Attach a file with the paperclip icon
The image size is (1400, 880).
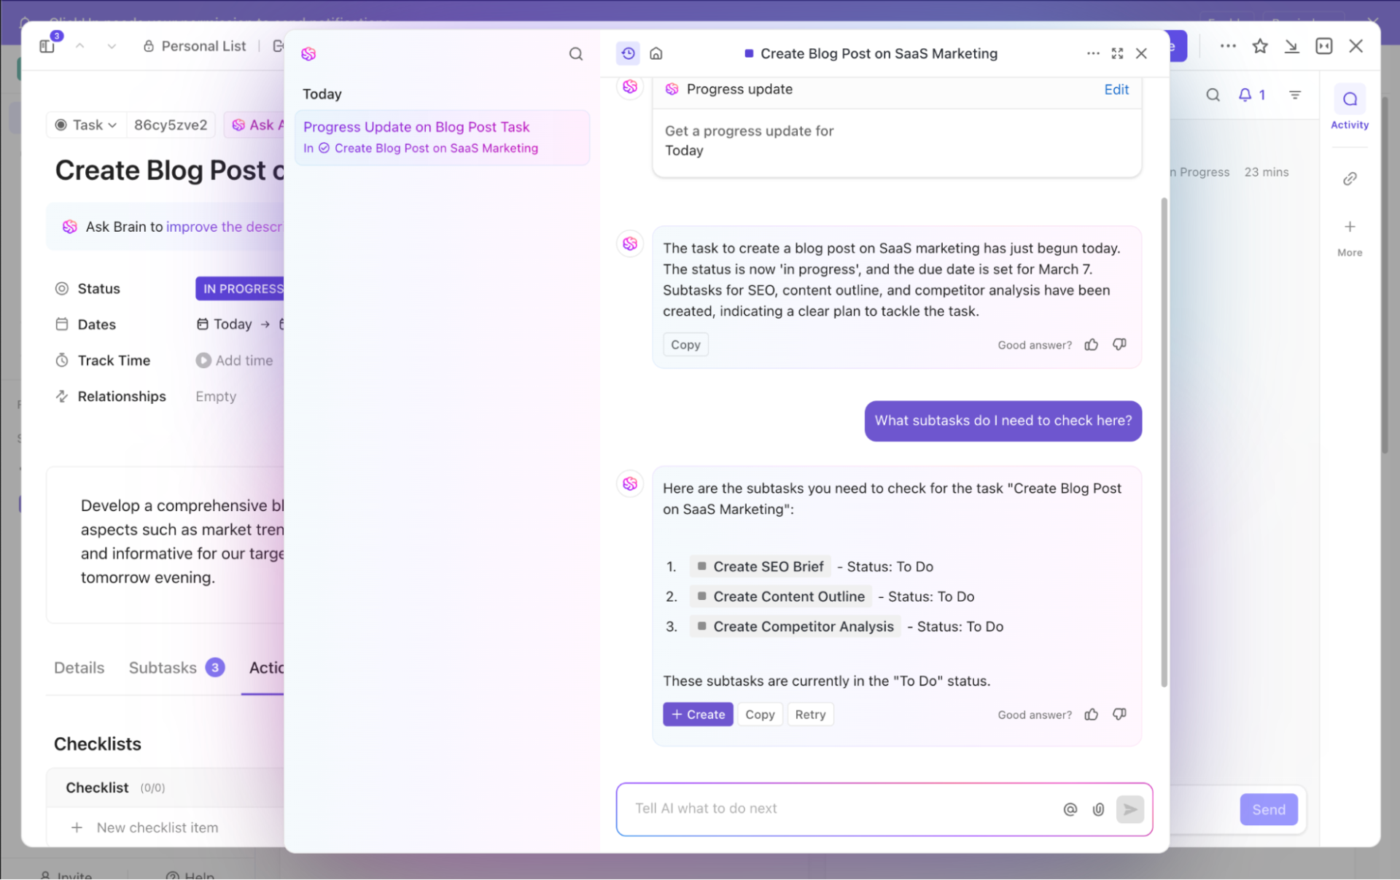coord(1098,809)
